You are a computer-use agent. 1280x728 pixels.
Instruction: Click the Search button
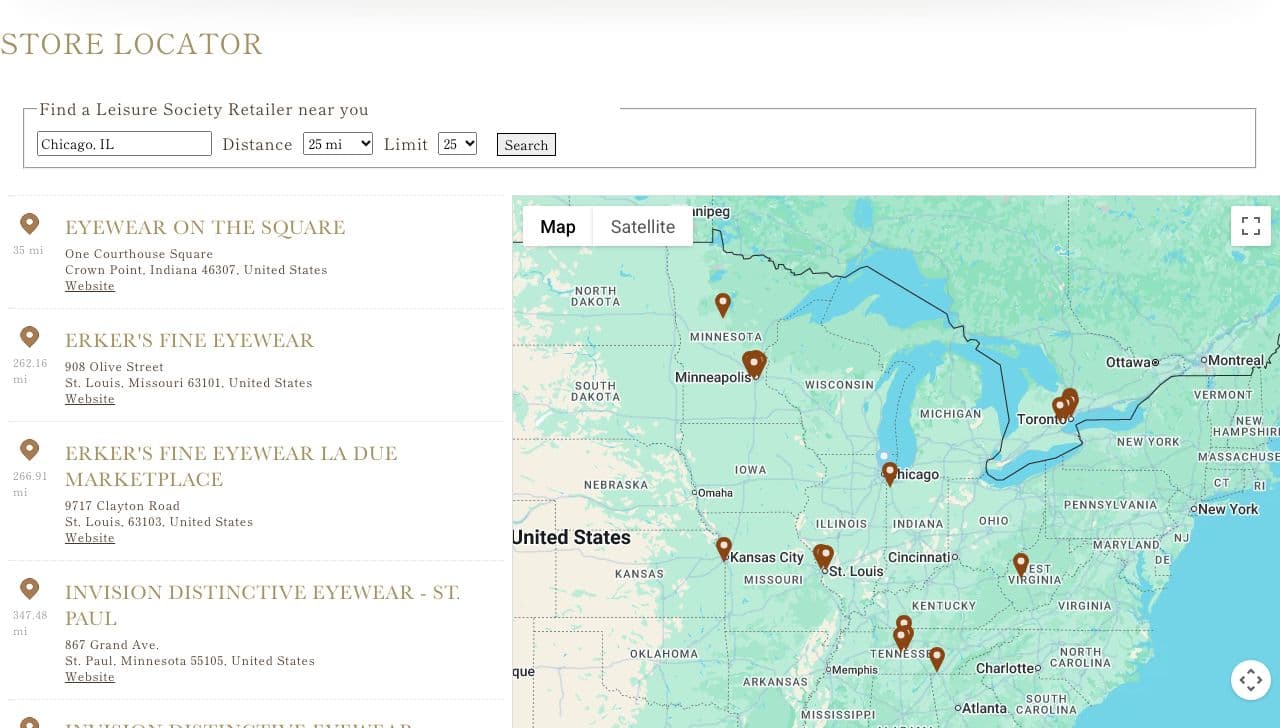coord(526,145)
